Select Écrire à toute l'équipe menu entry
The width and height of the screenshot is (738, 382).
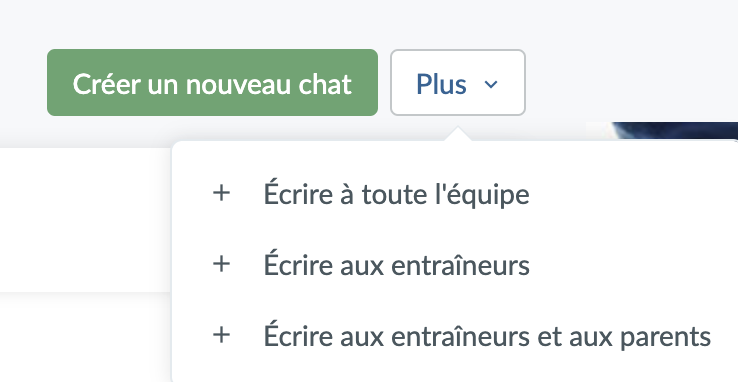455,193
